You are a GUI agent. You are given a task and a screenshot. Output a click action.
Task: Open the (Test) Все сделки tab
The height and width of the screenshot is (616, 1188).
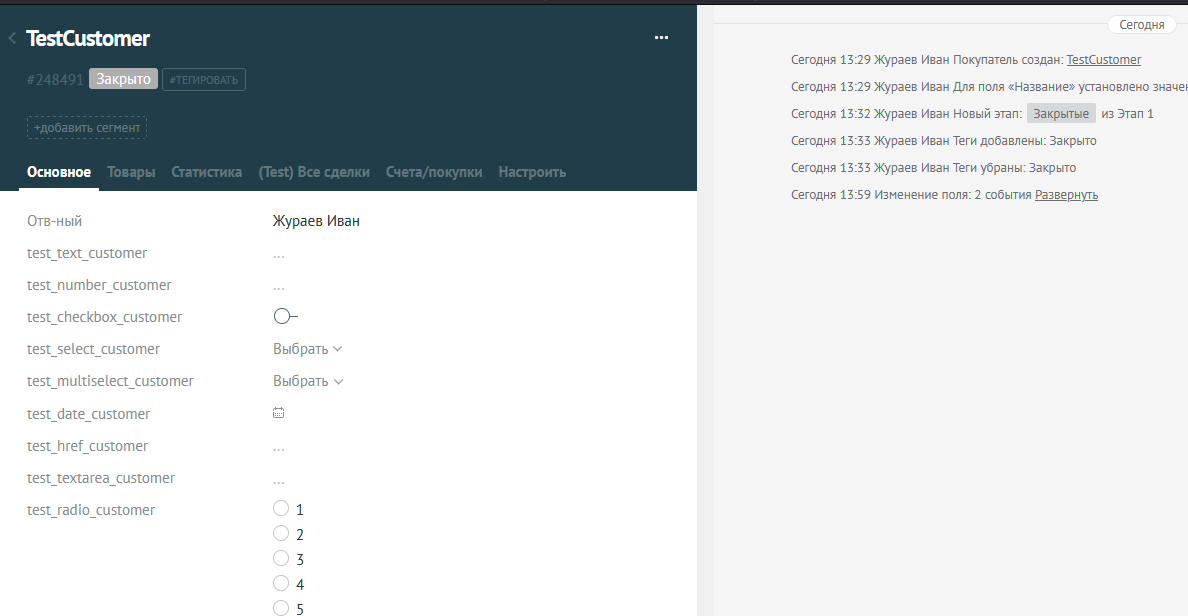click(314, 172)
